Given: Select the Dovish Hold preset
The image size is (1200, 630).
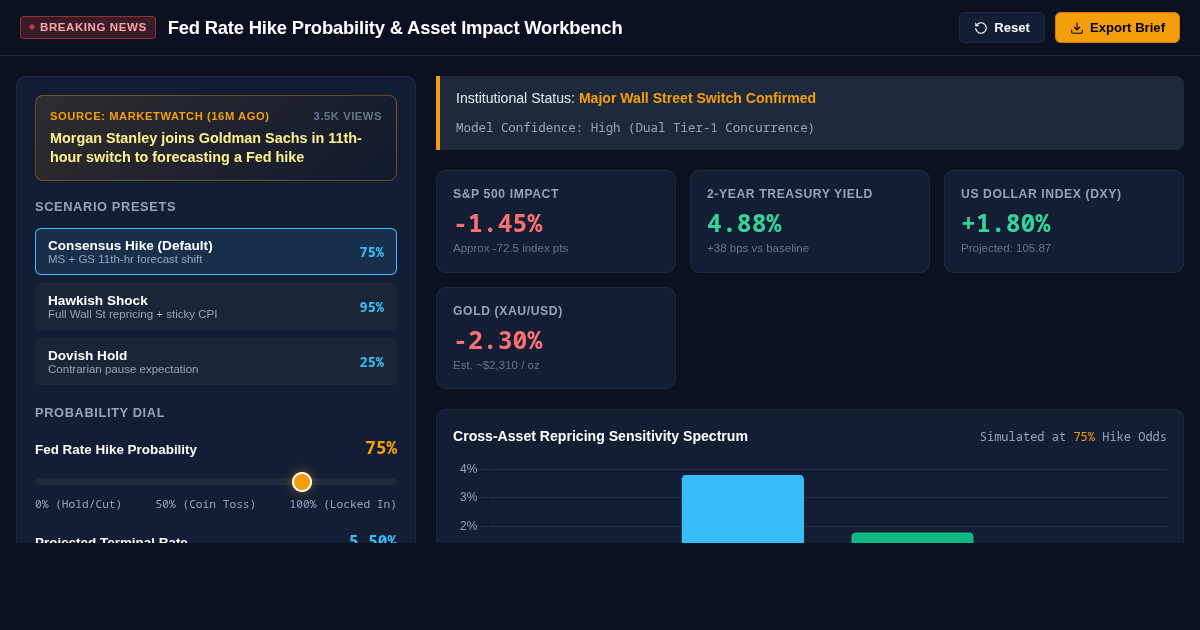Looking at the screenshot, I should point(216,362).
